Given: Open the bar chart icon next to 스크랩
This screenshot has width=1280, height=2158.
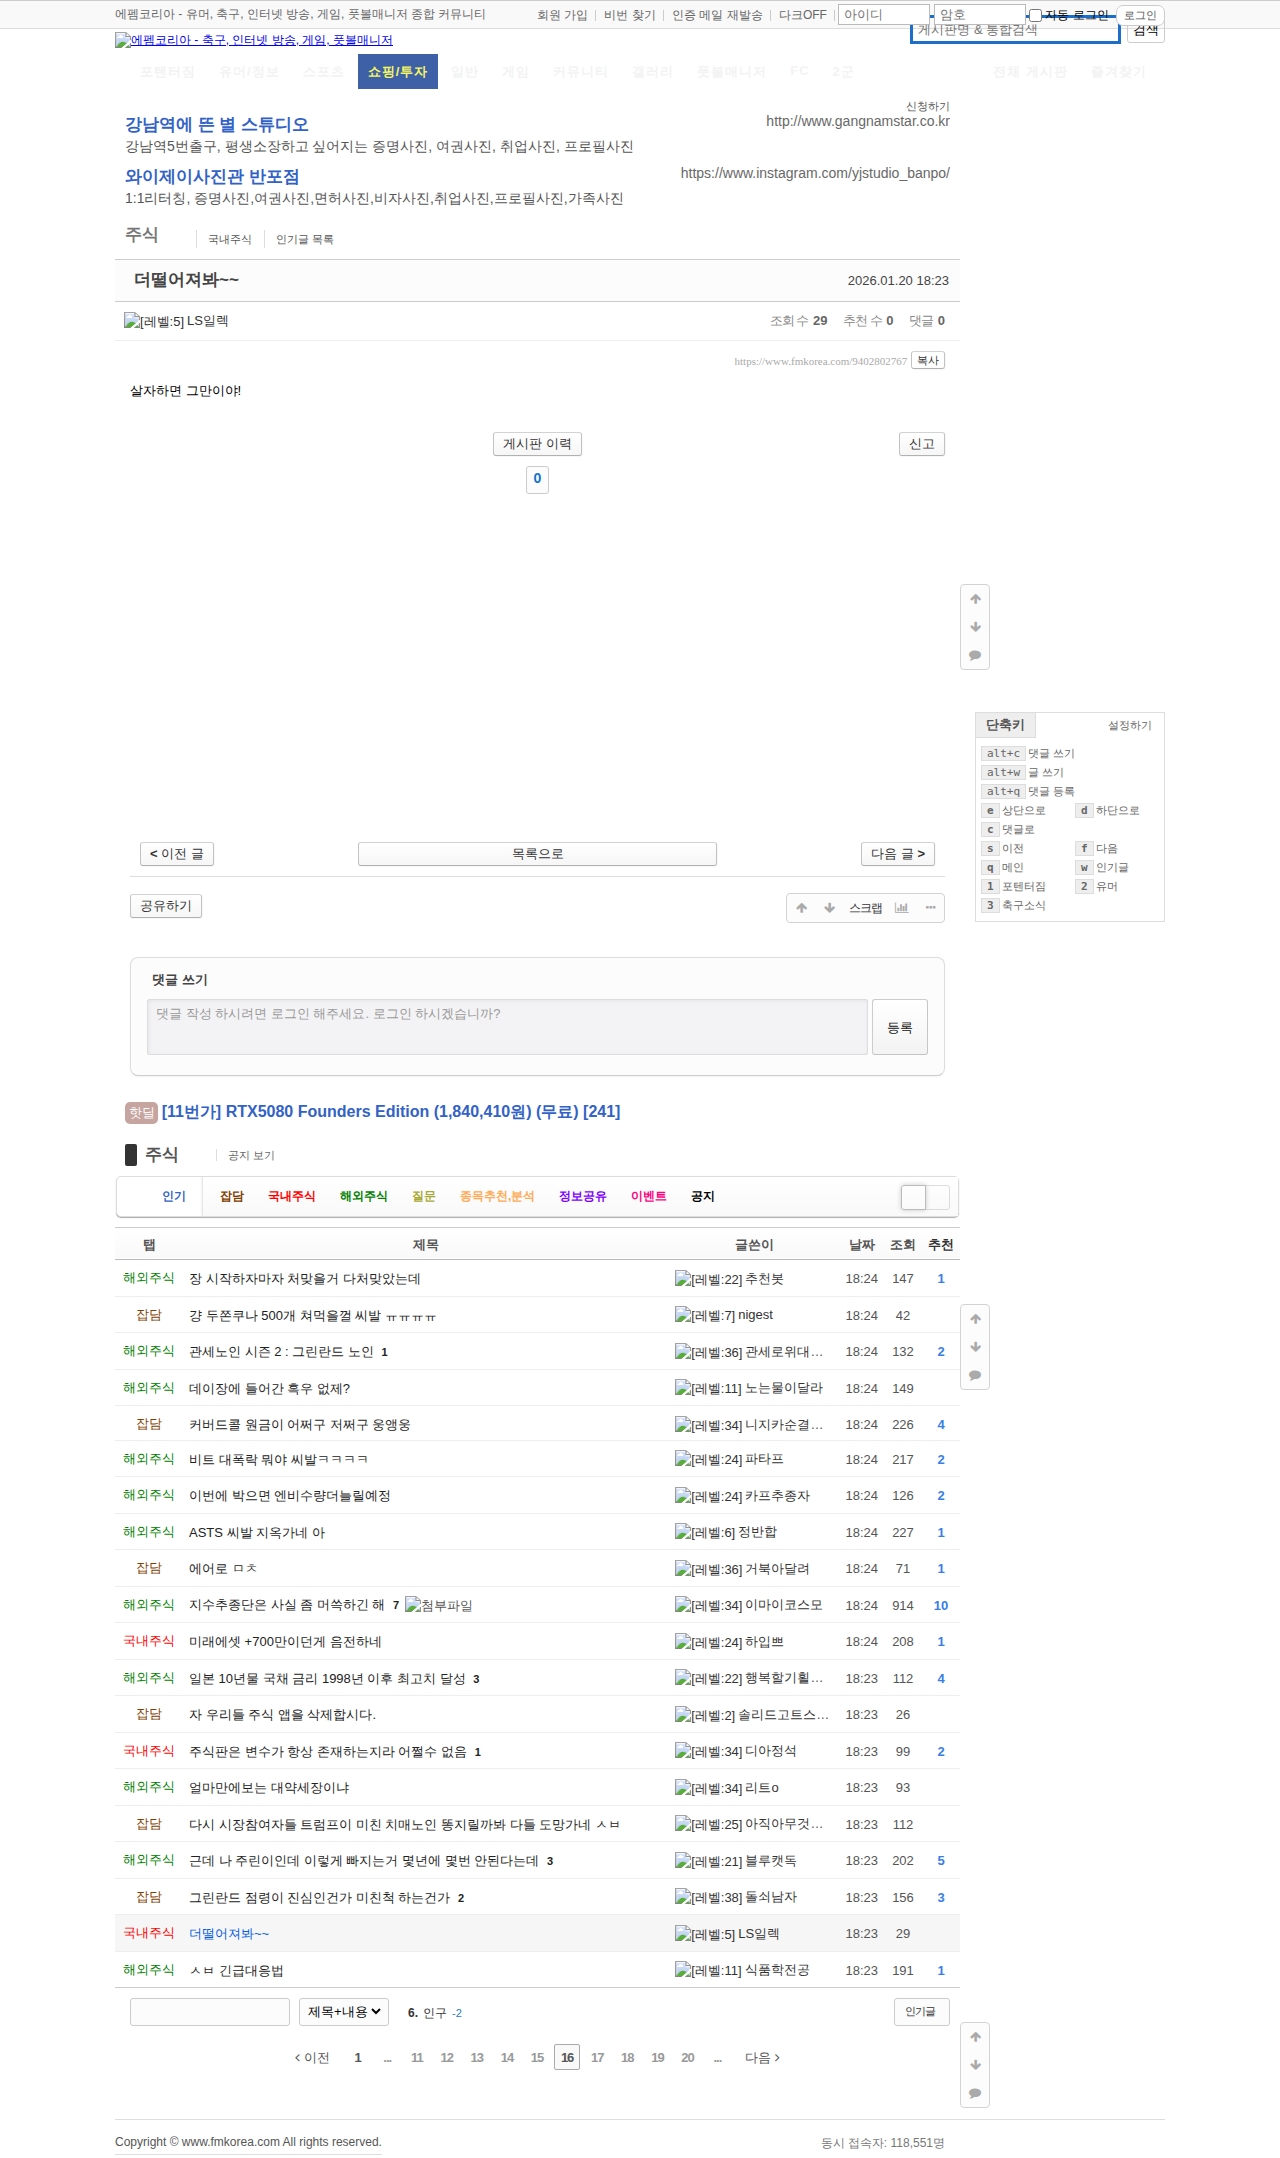Looking at the screenshot, I should 901,908.
